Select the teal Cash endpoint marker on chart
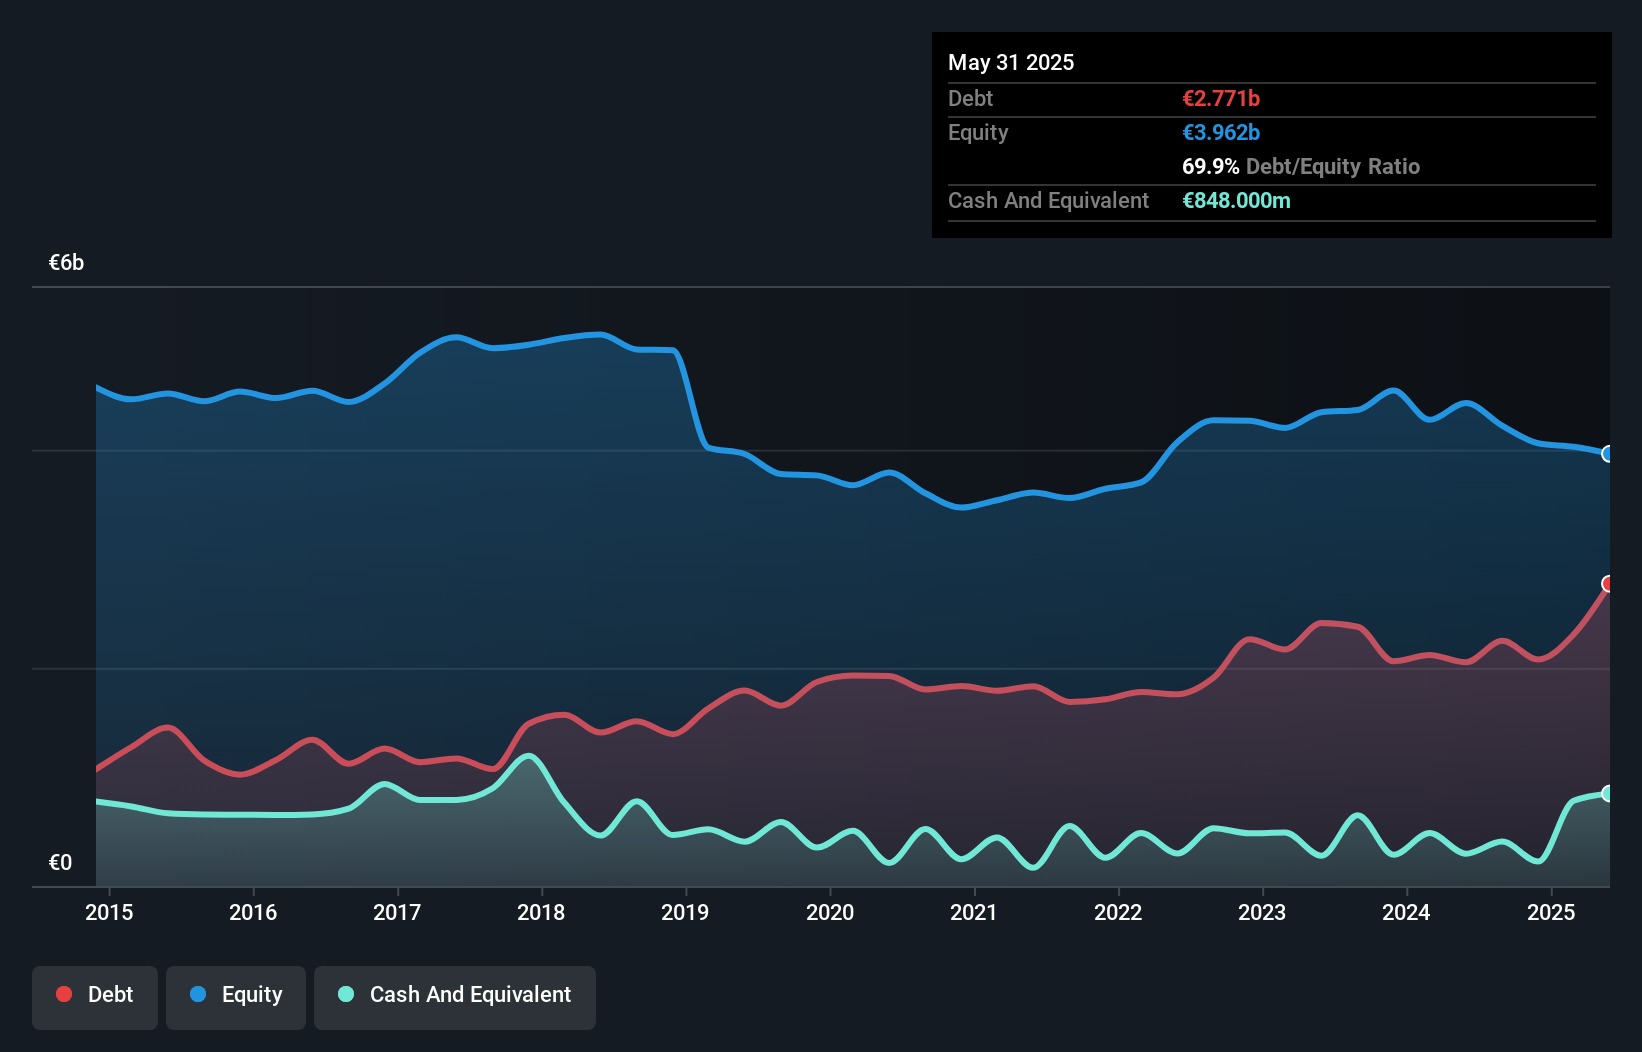Viewport: 1642px width, 1052px height. pyautogui.click(x=1608, y=794)
